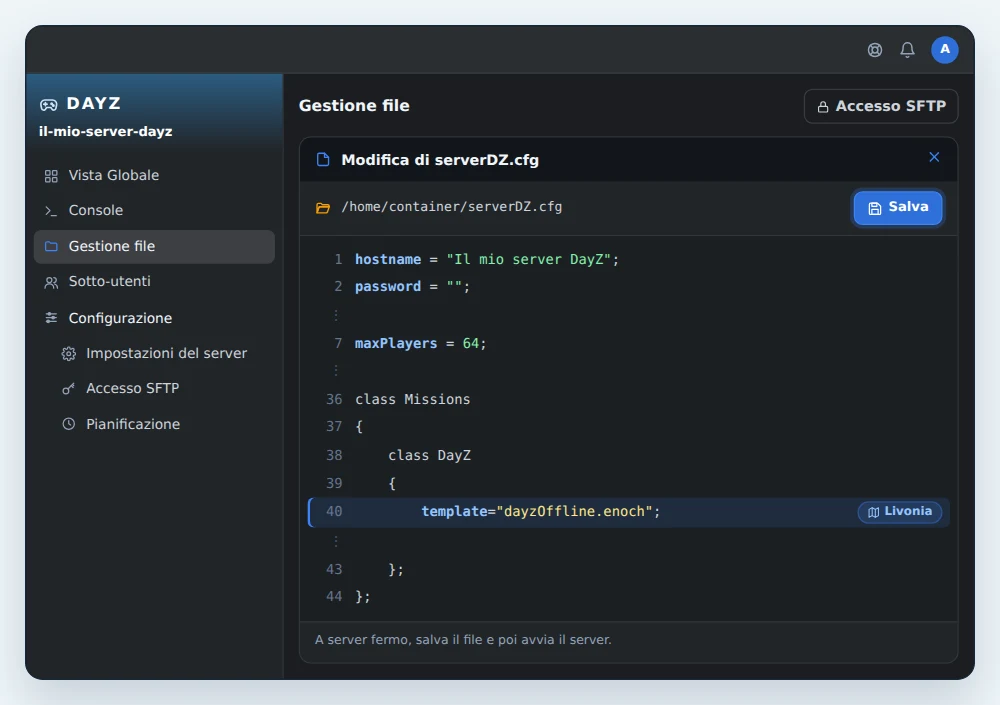The height and width of the screenshot is (705, 1000).
Task: Open the notifications bell
Action: click(908, 50)
